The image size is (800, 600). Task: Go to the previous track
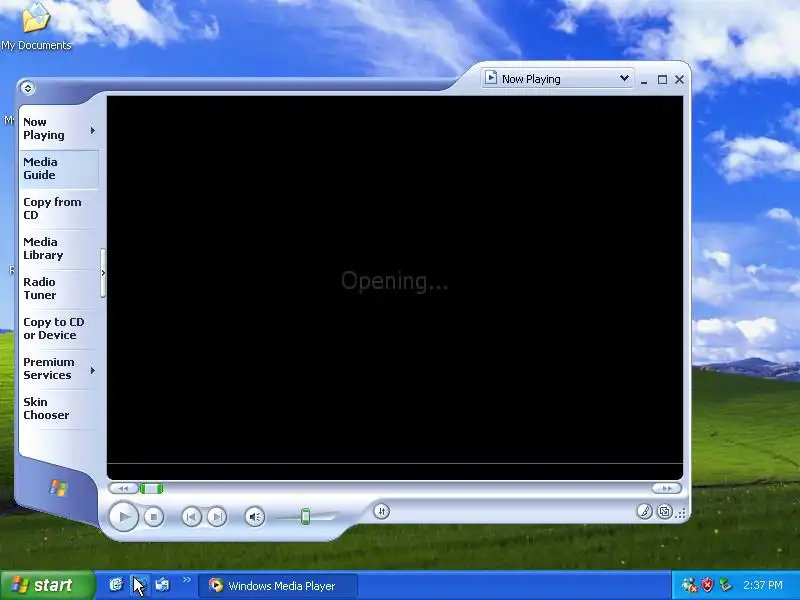point(191,517)
